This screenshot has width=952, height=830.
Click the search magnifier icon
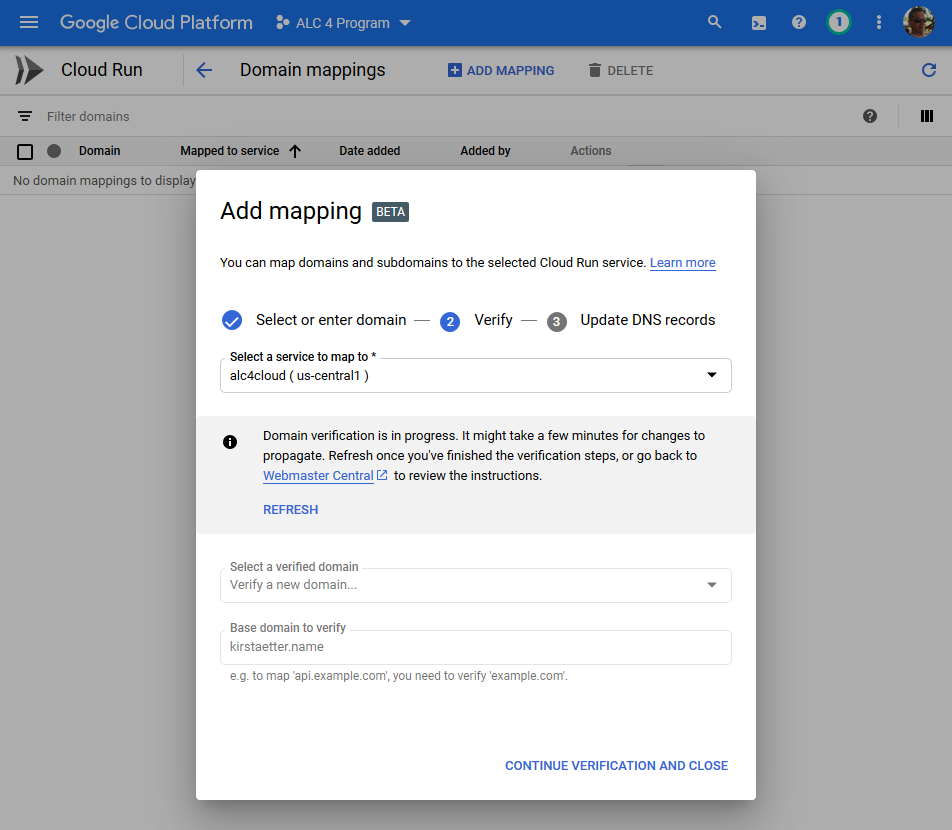(x=715, y=22)
